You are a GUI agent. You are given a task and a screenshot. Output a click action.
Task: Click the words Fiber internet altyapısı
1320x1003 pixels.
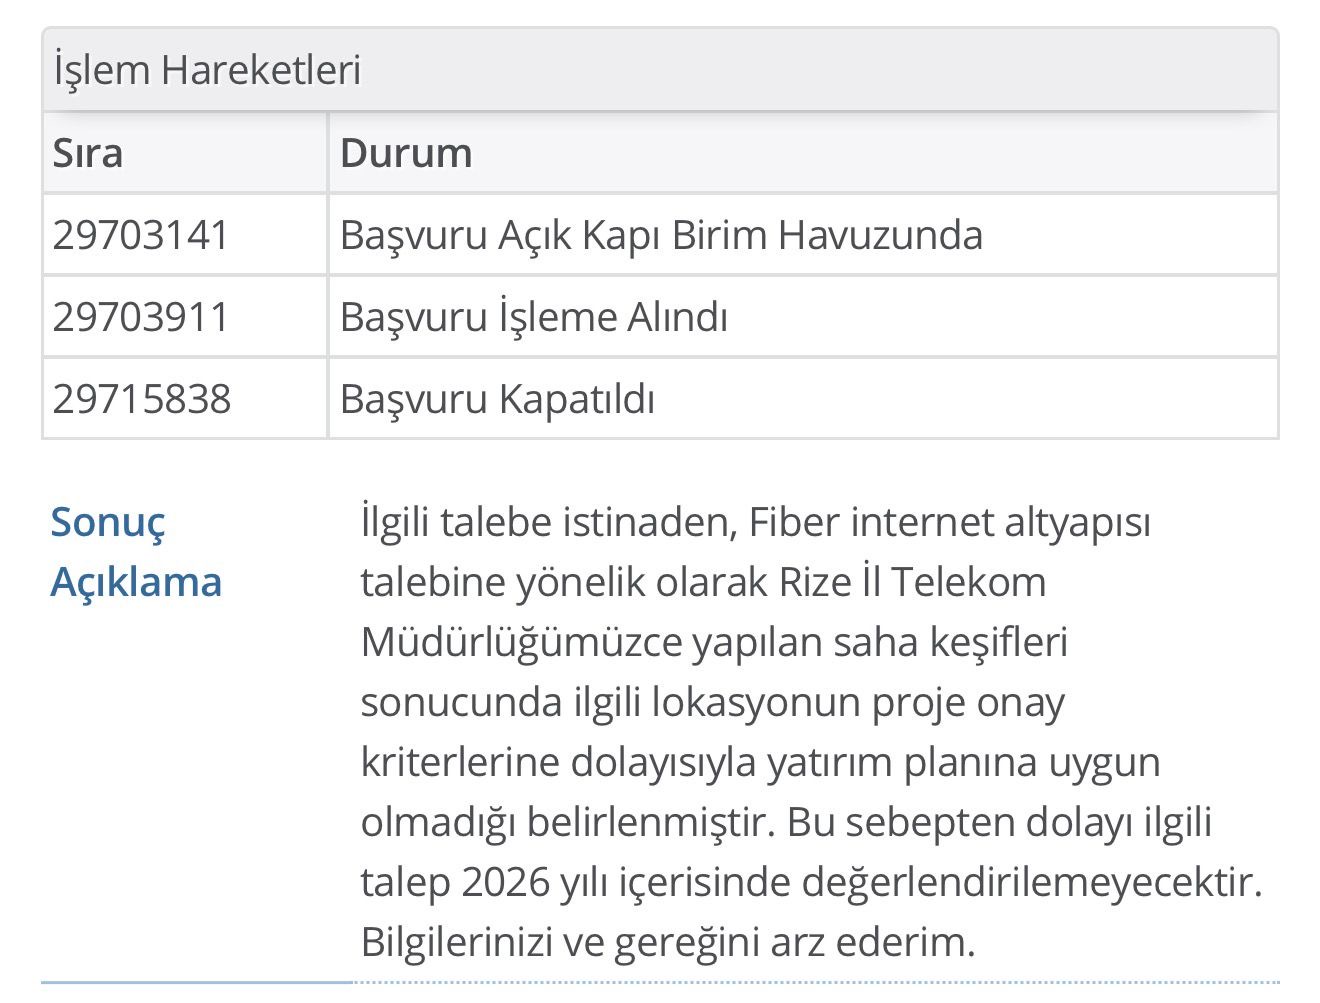(x=950, y=522)
